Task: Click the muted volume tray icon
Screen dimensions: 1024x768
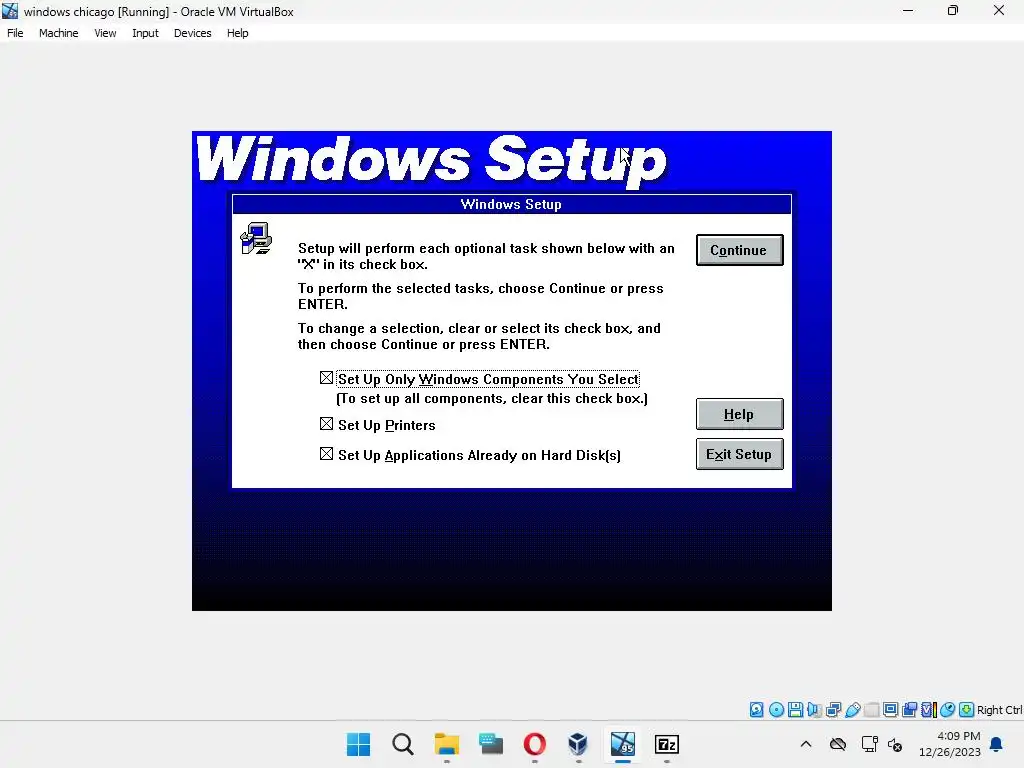Action: (895, 744)
